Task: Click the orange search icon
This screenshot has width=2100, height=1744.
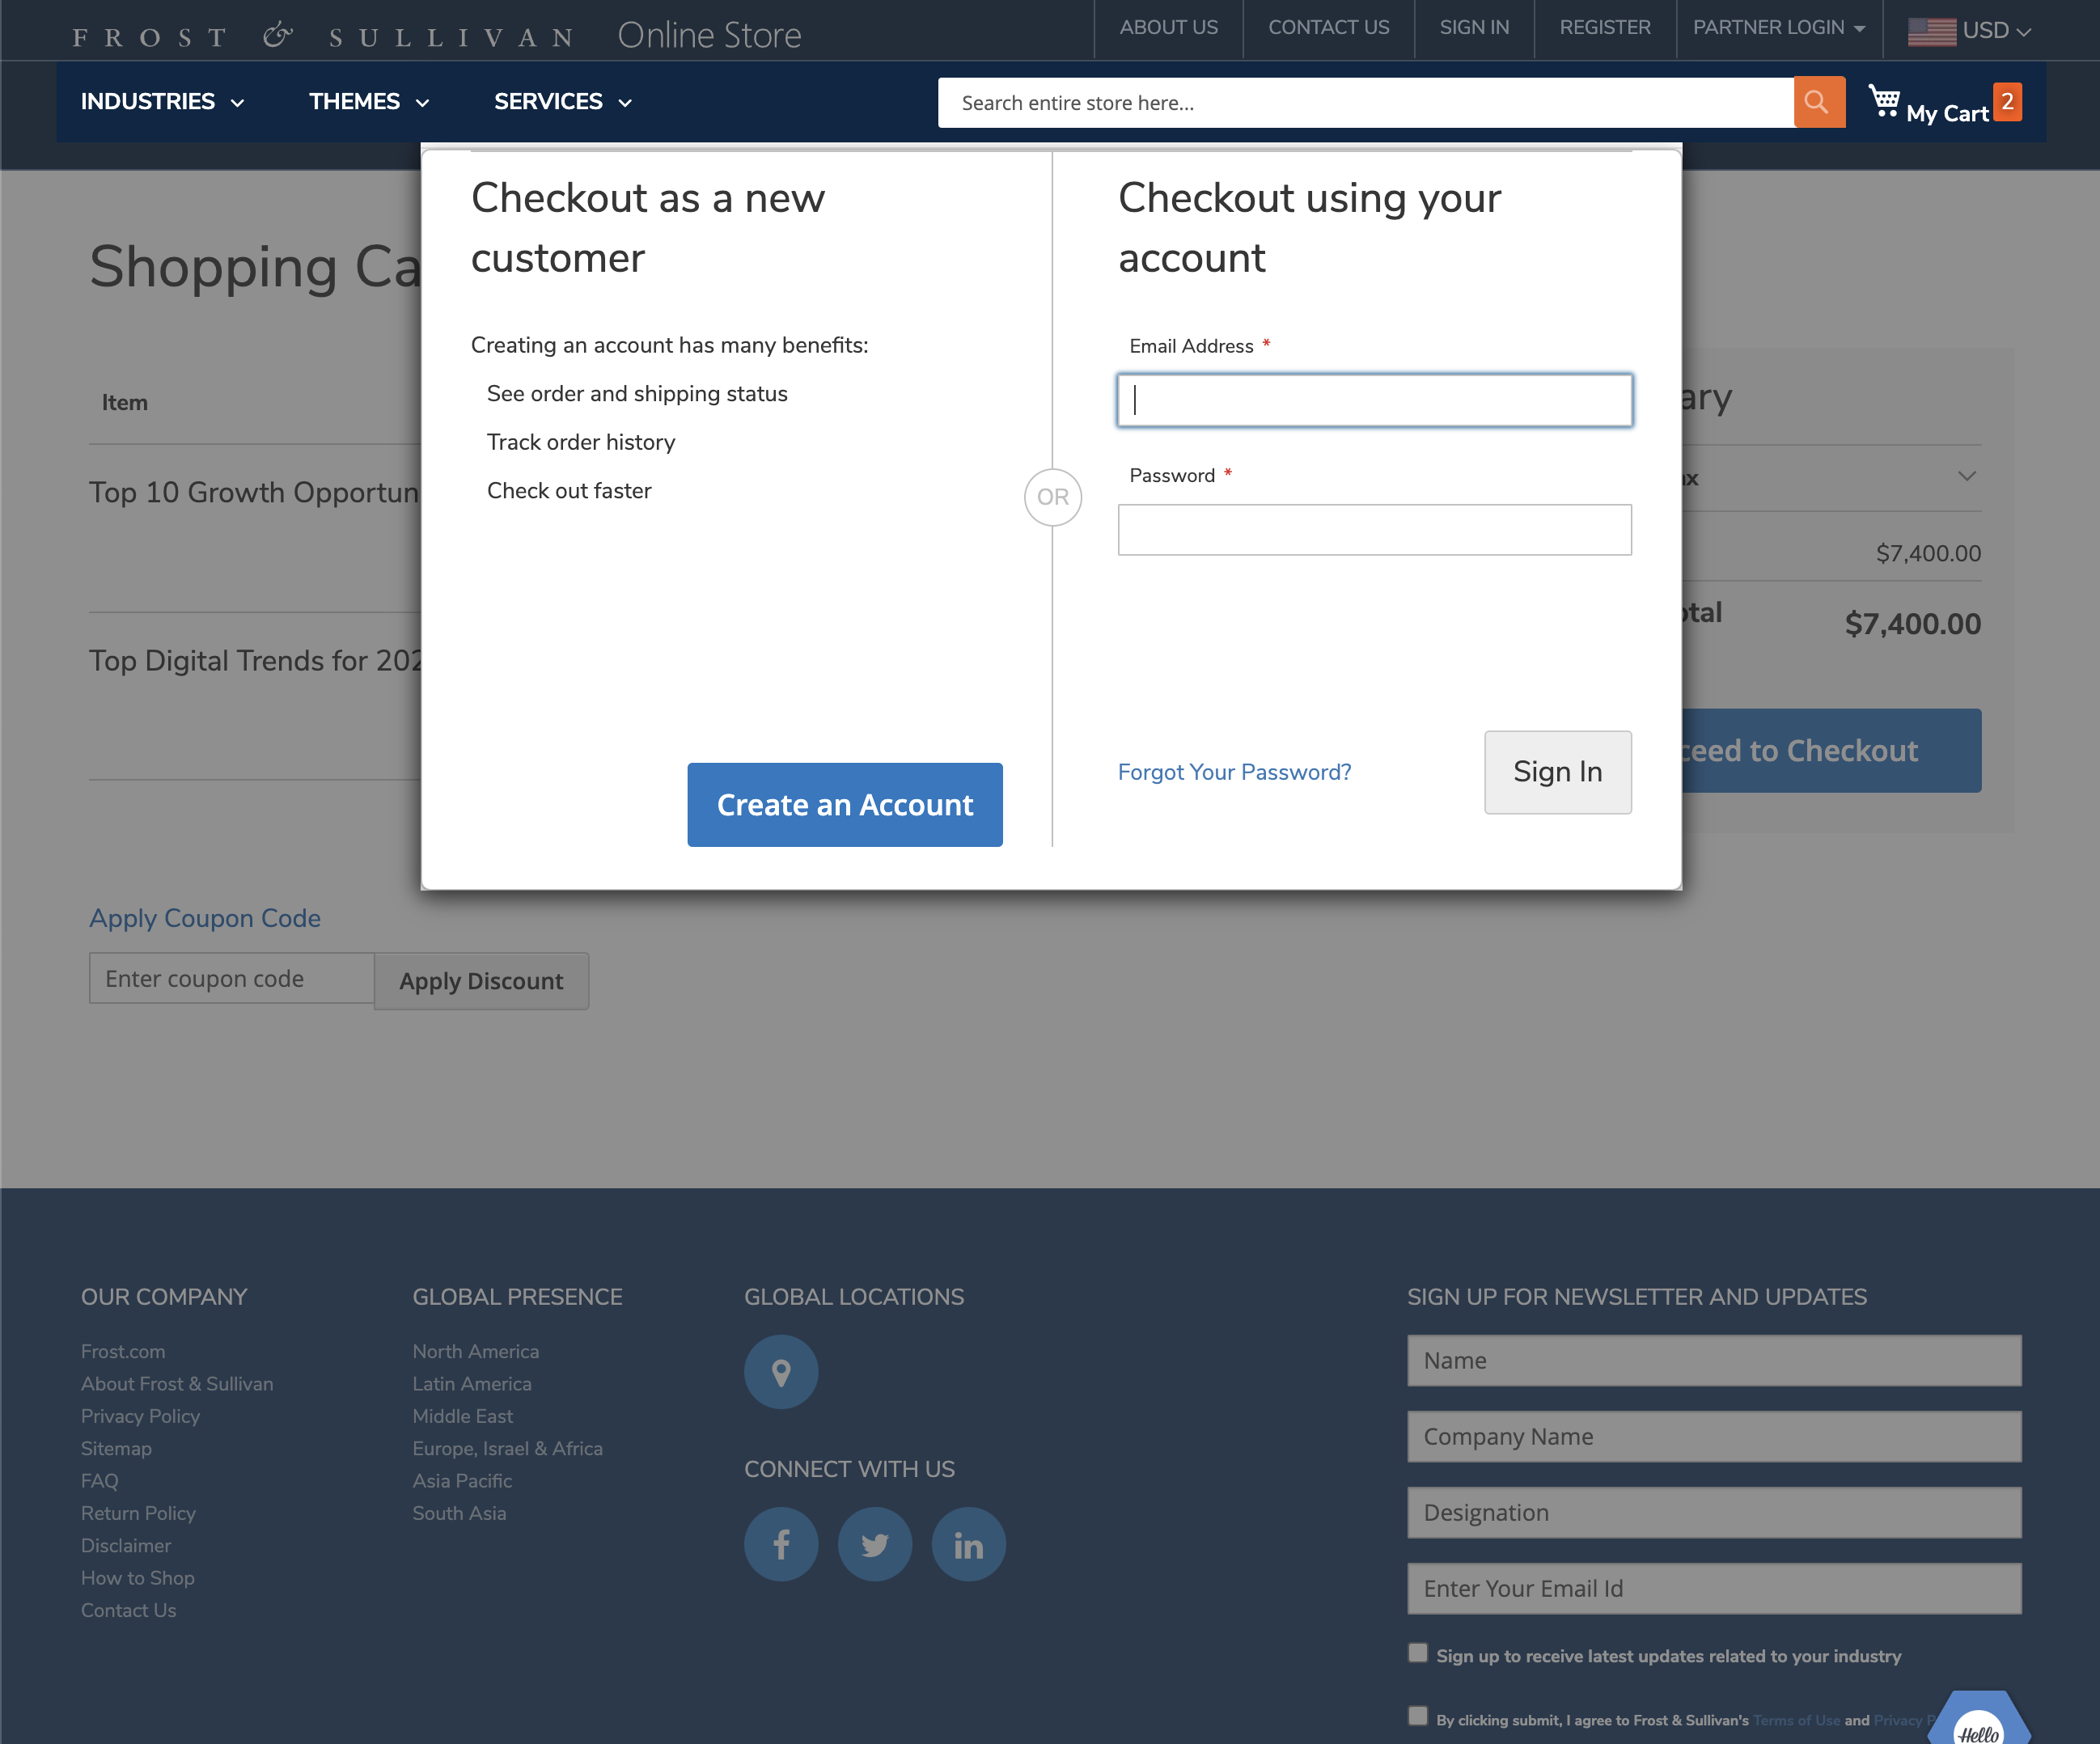Action: (1818, 102)
